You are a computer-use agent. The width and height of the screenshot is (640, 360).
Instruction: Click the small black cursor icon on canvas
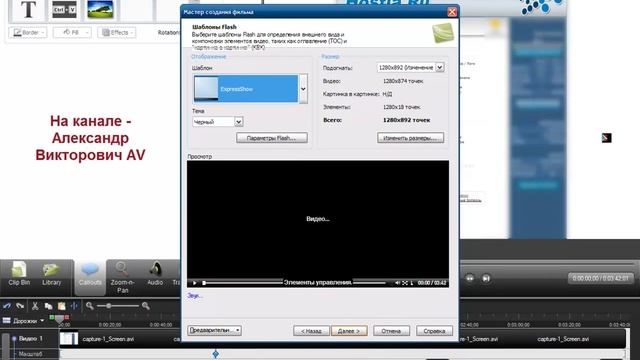click(x=607, y=138)
